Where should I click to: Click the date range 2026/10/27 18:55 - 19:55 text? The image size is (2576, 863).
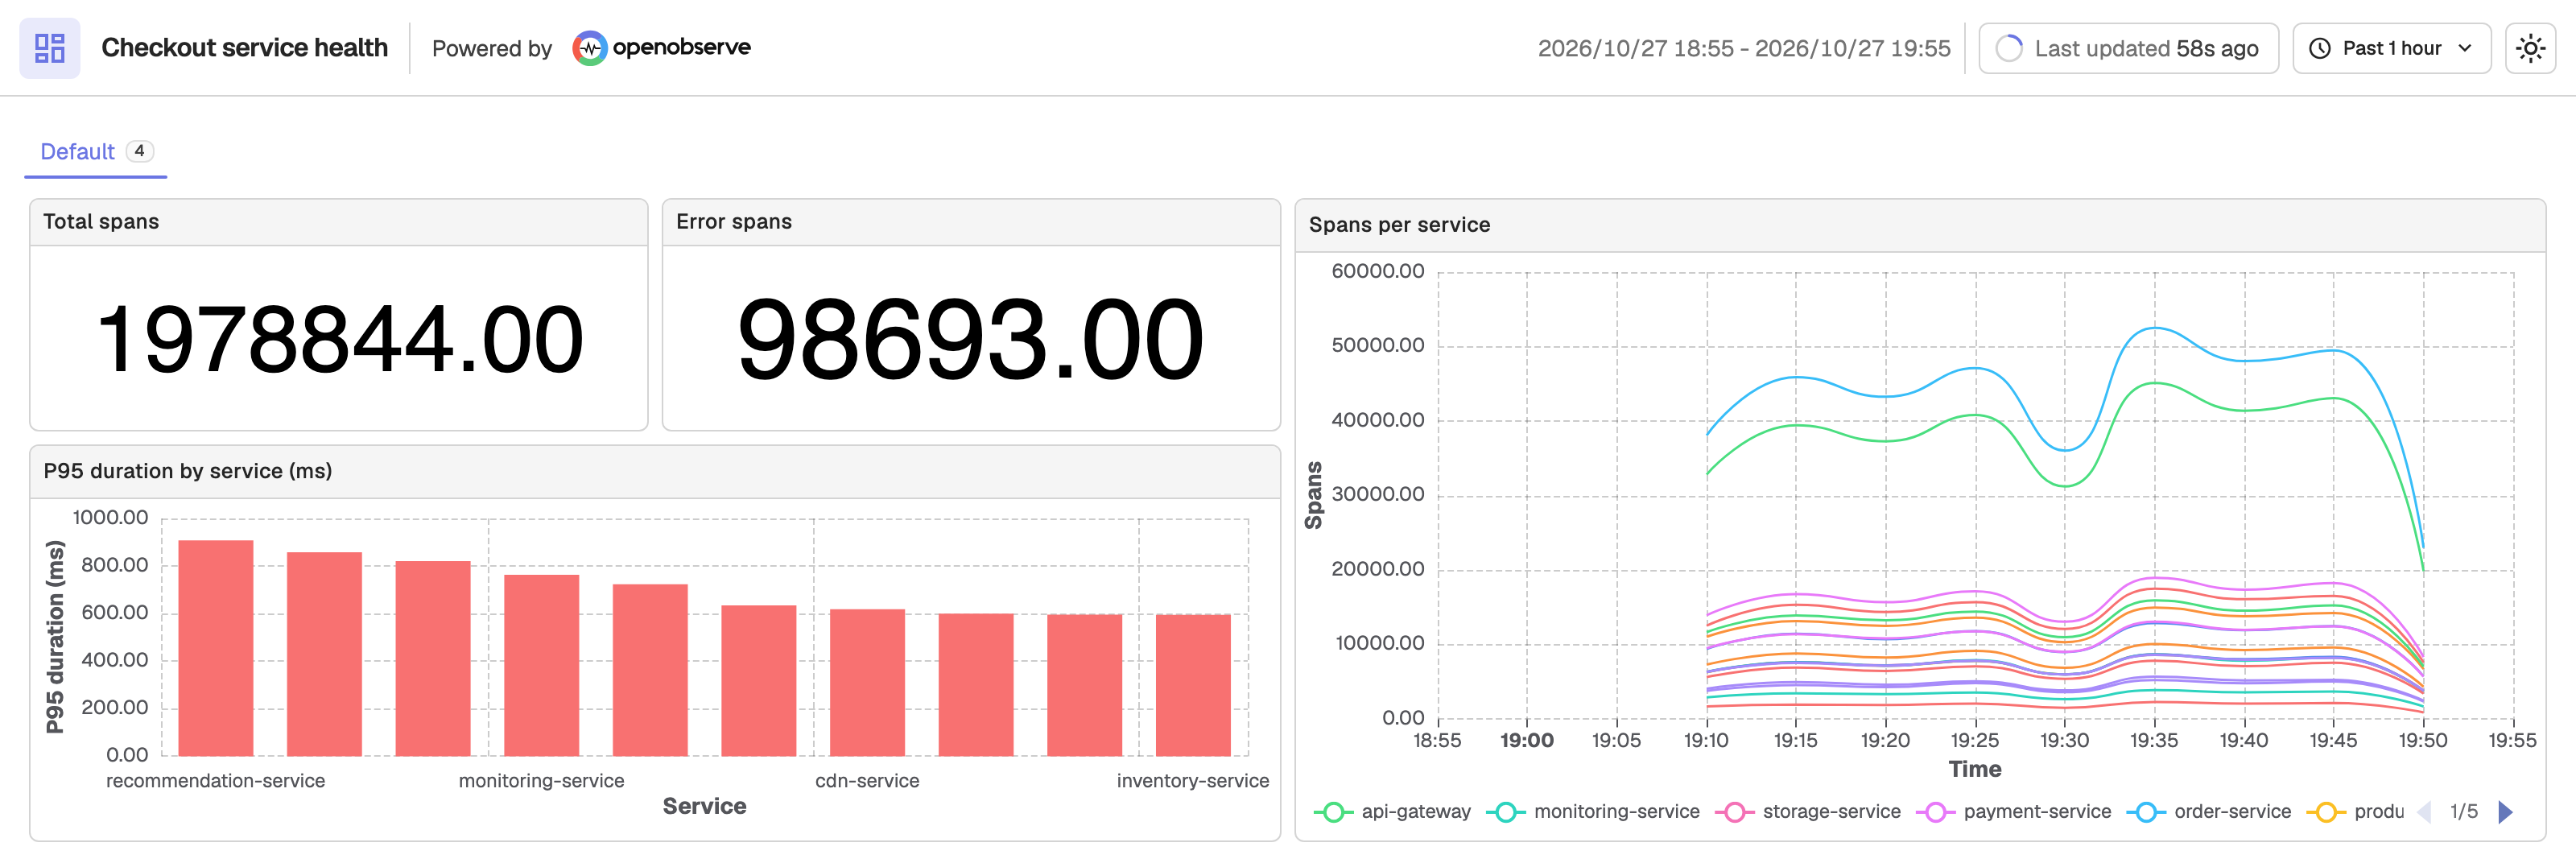coord(1743,48)
